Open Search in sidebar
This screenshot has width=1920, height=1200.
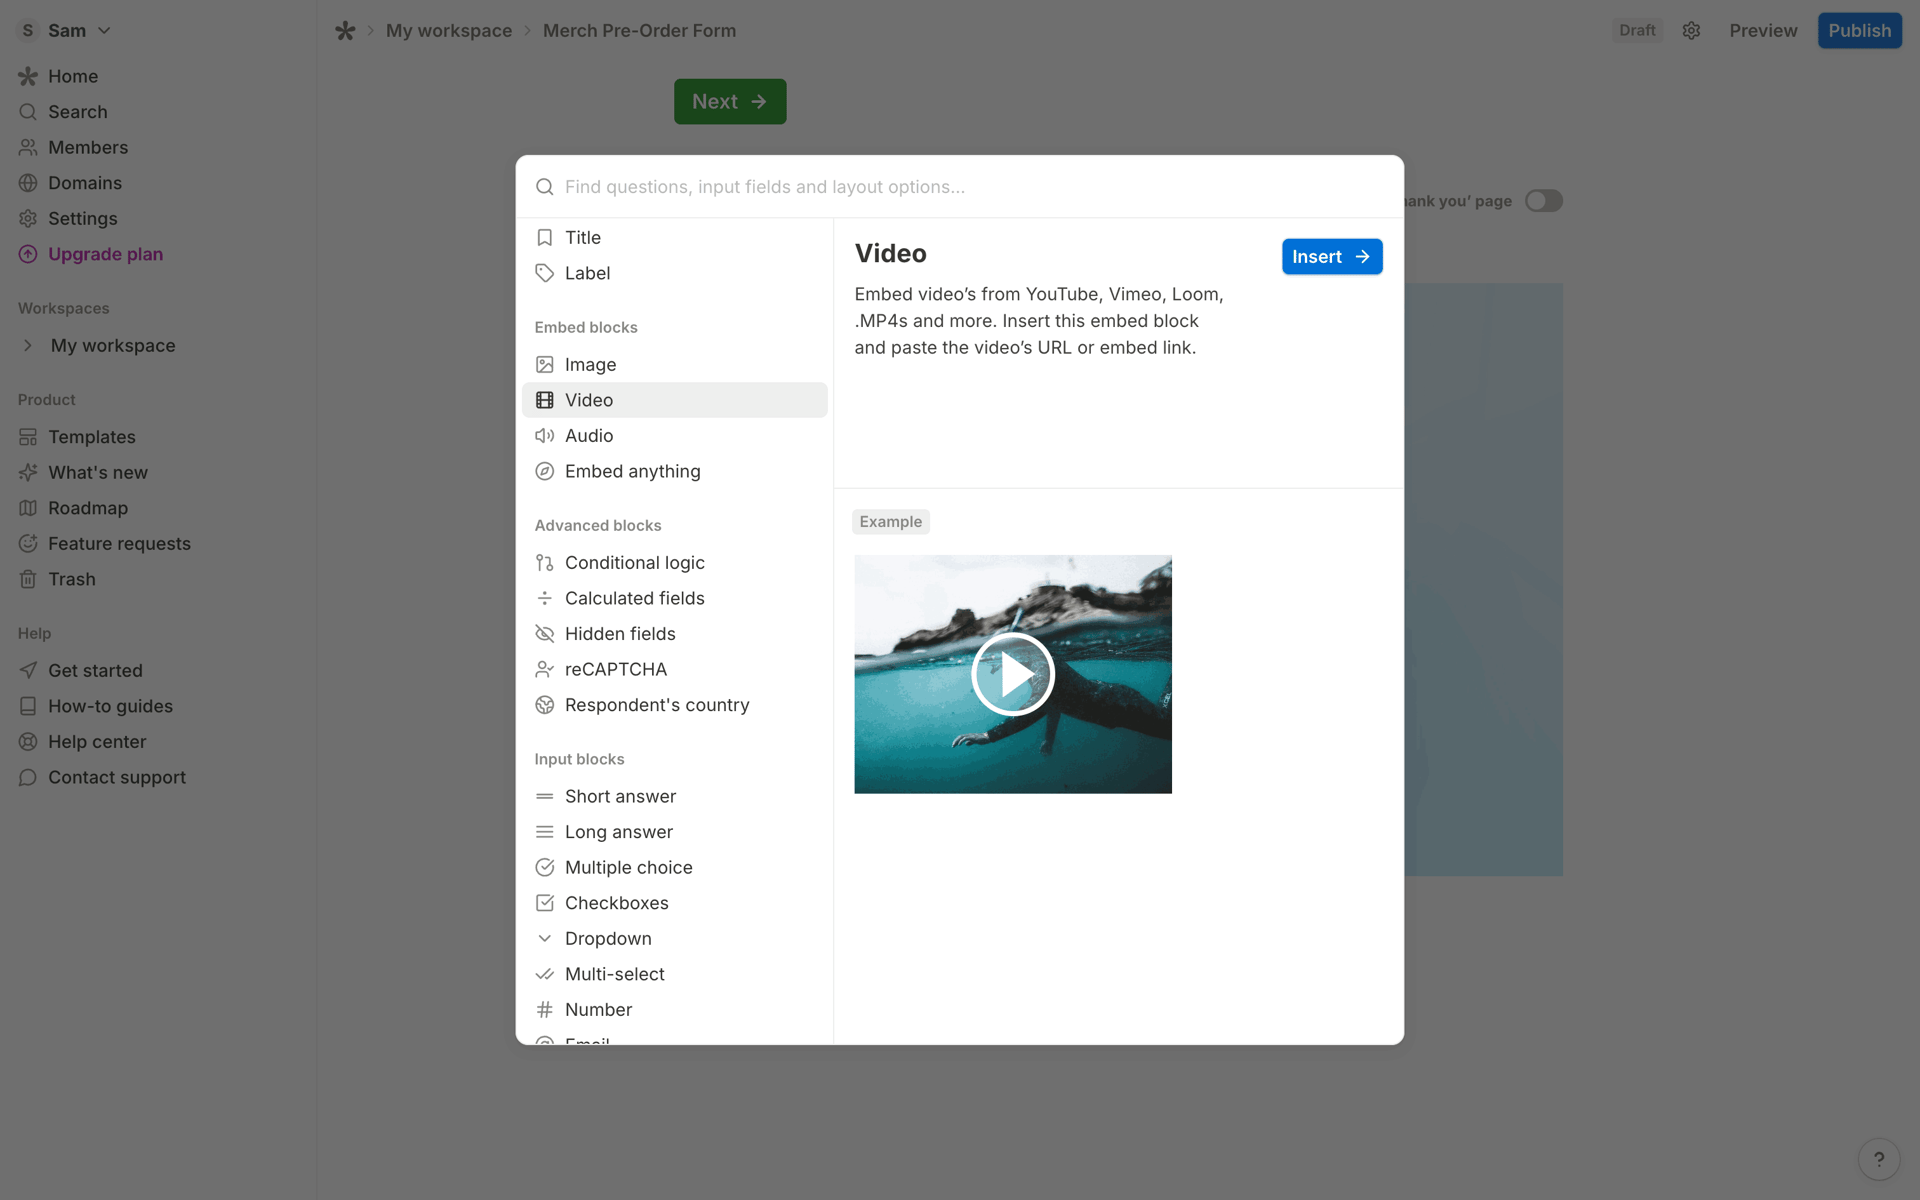coord(78,112)
